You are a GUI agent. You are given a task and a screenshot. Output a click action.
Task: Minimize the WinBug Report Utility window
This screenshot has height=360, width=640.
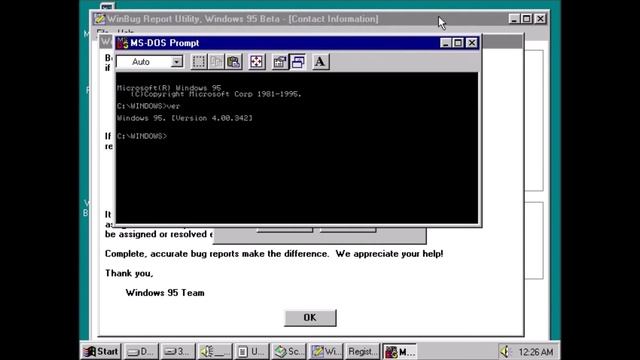pyautogui.click(x=514, y=19)
